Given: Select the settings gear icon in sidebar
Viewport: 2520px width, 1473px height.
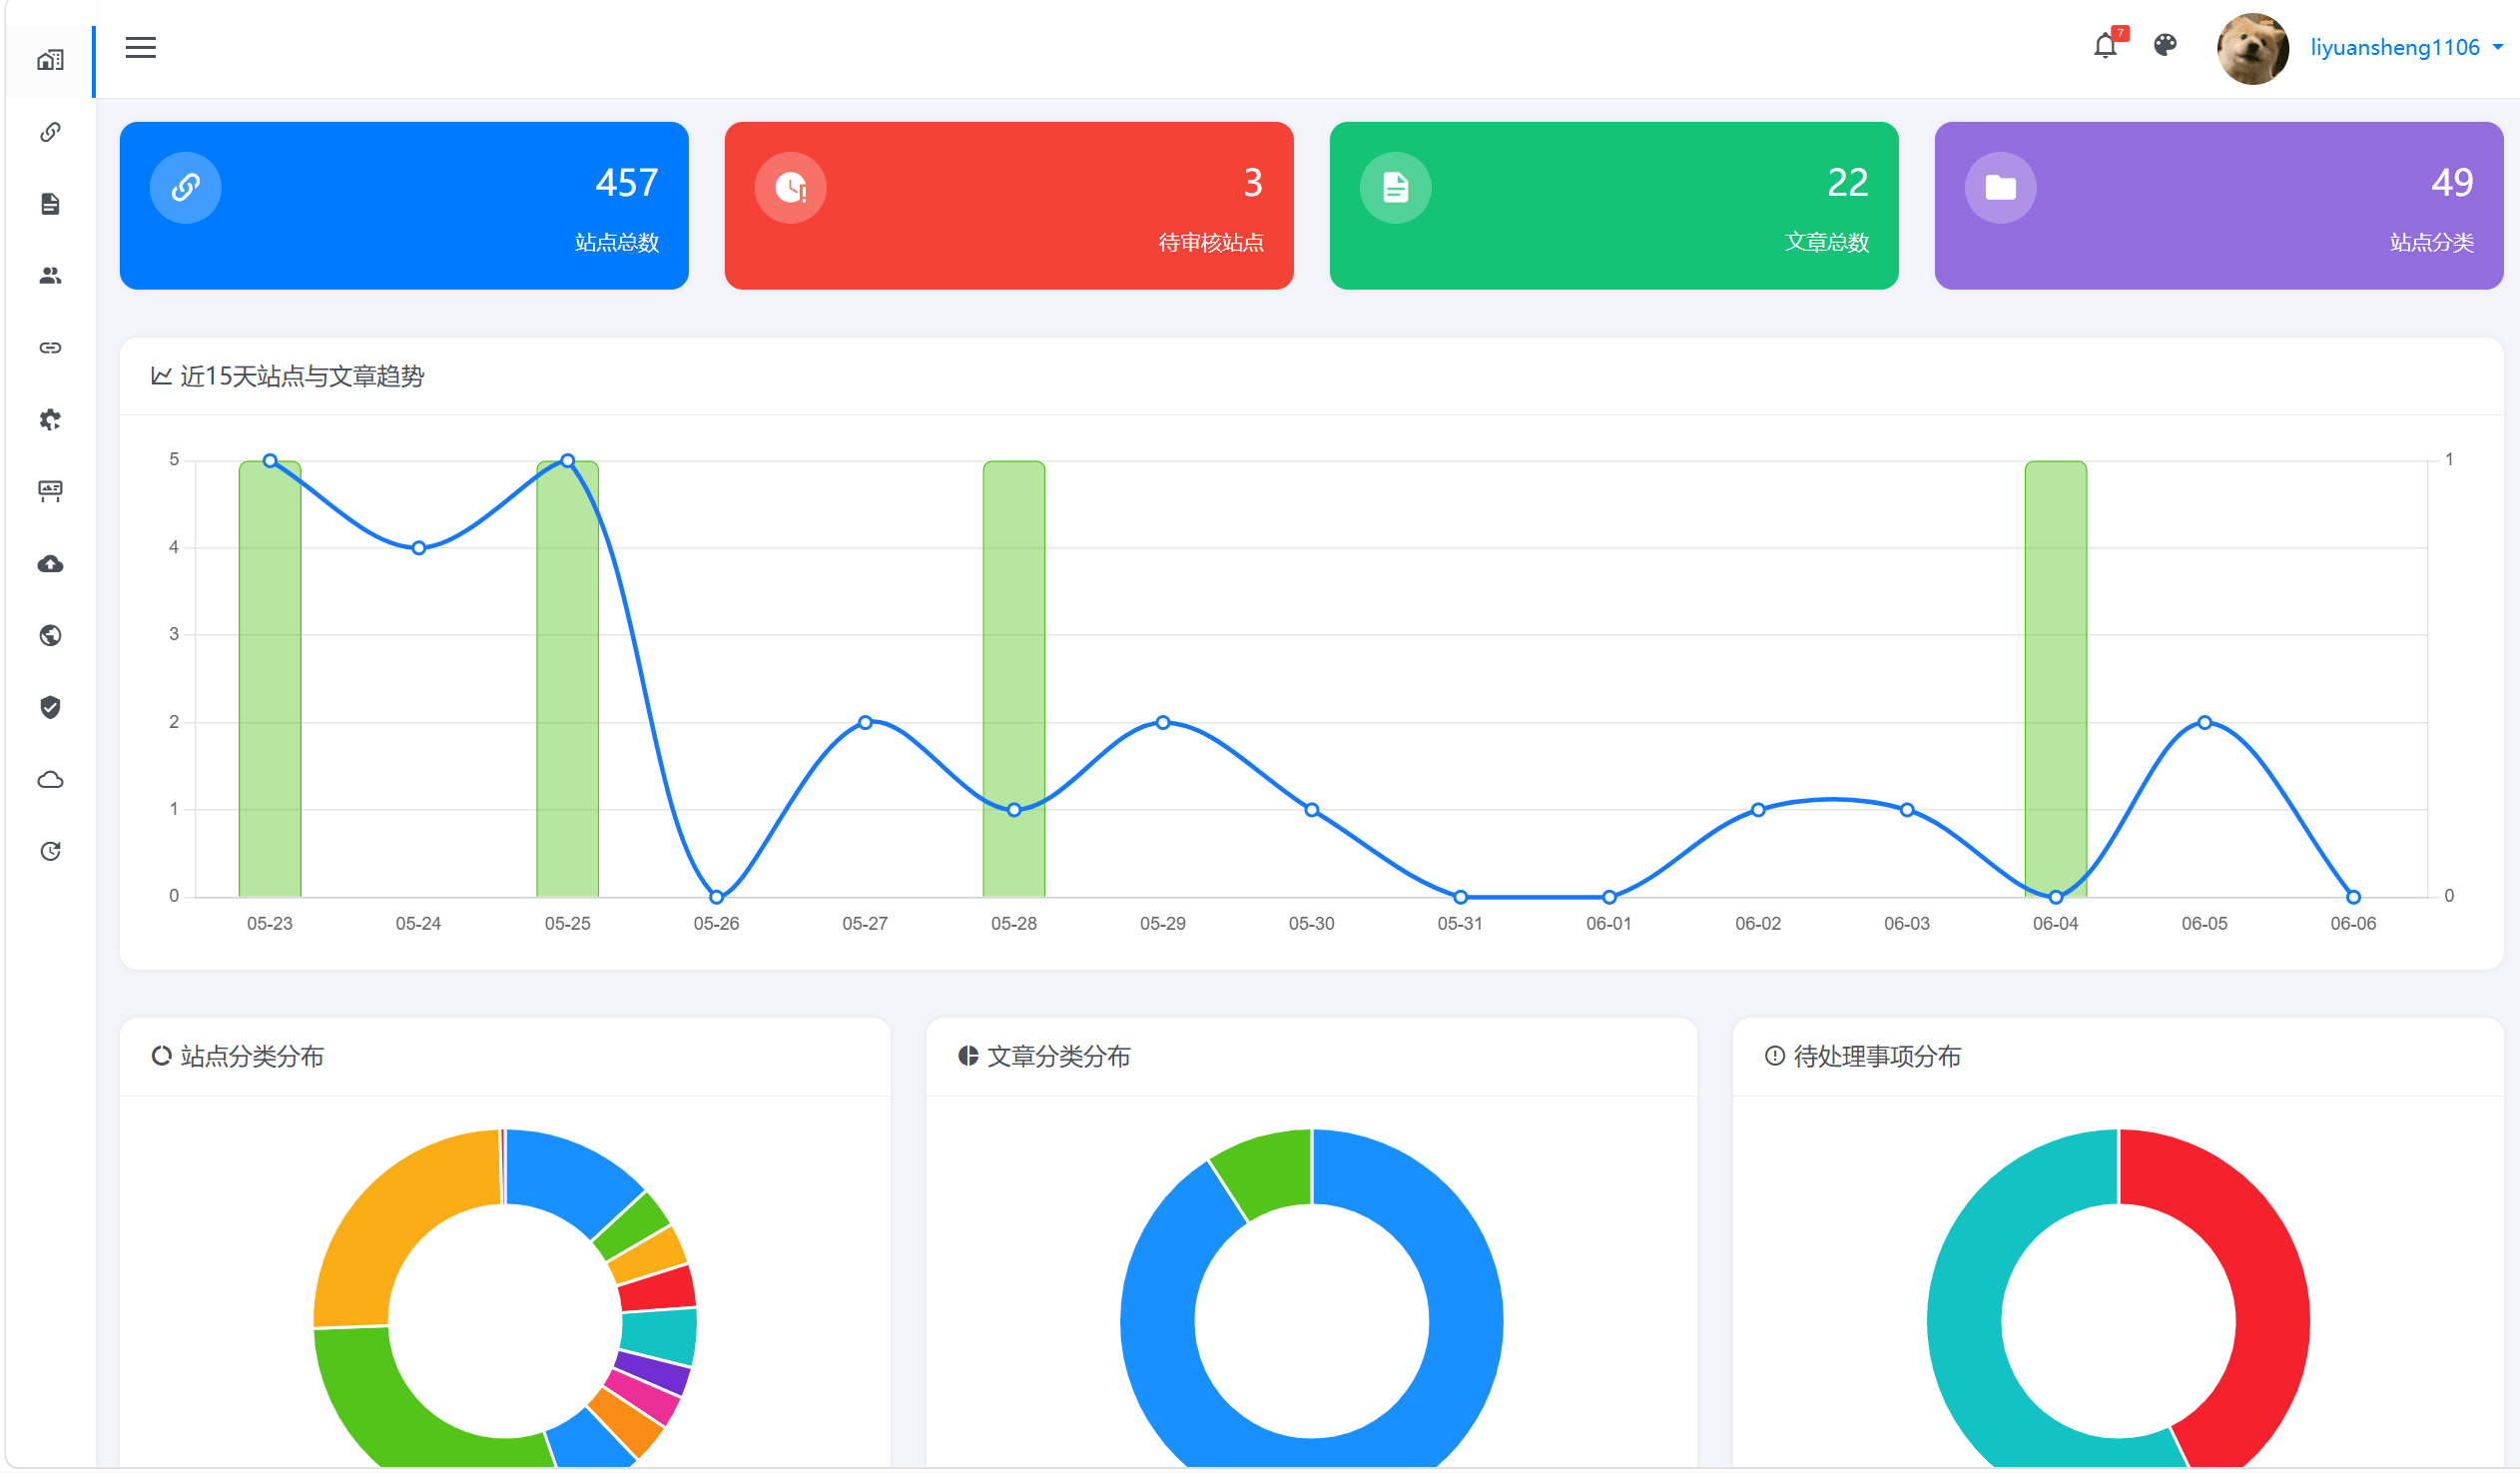Looking at the screenshot, I should (50, 420).
